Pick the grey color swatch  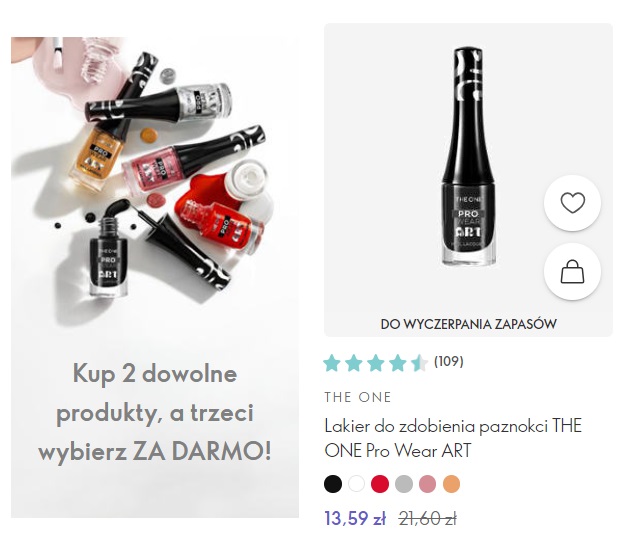click(404, 484)
